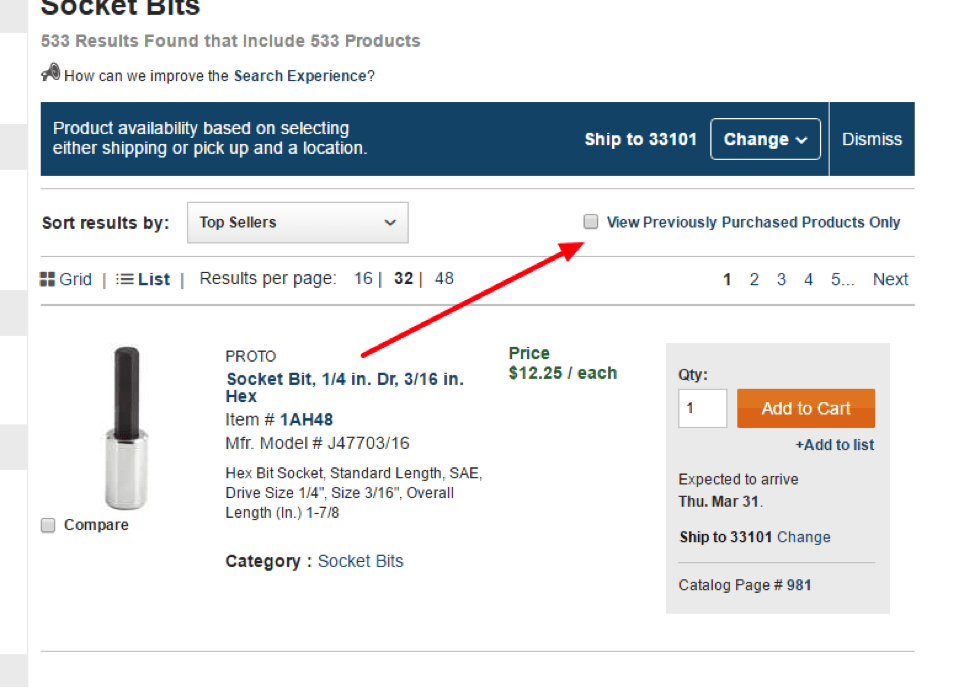Show 16 results per page
Screen dimensions: 975x688
click(363, 278)
